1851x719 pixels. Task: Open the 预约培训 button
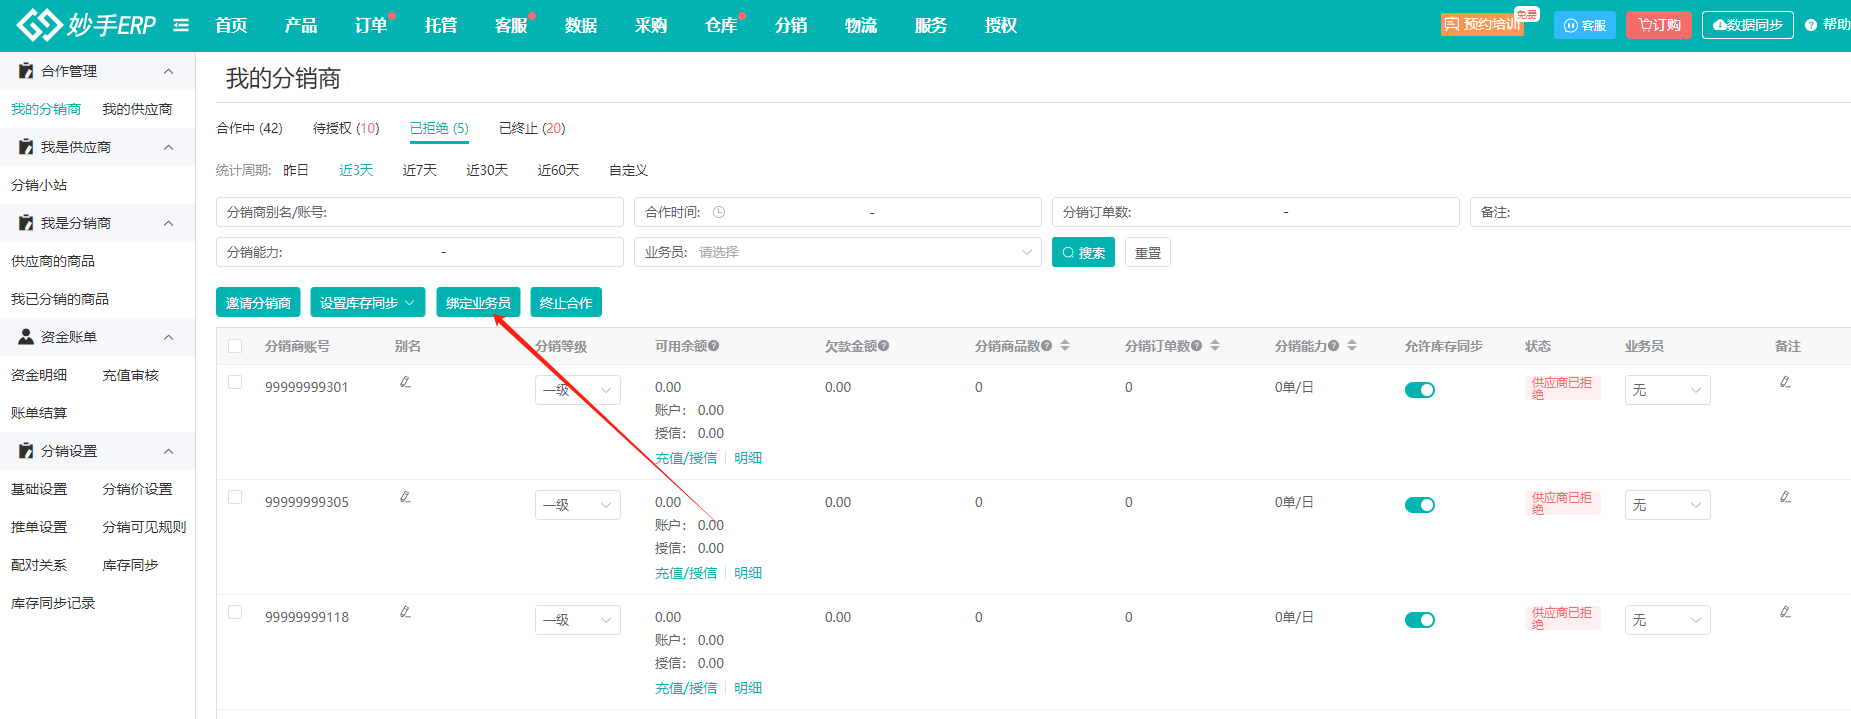coord(1482,24)
